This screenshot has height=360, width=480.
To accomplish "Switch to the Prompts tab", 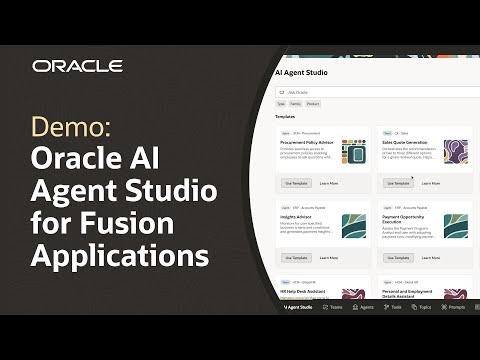I will tap(453, 307).
